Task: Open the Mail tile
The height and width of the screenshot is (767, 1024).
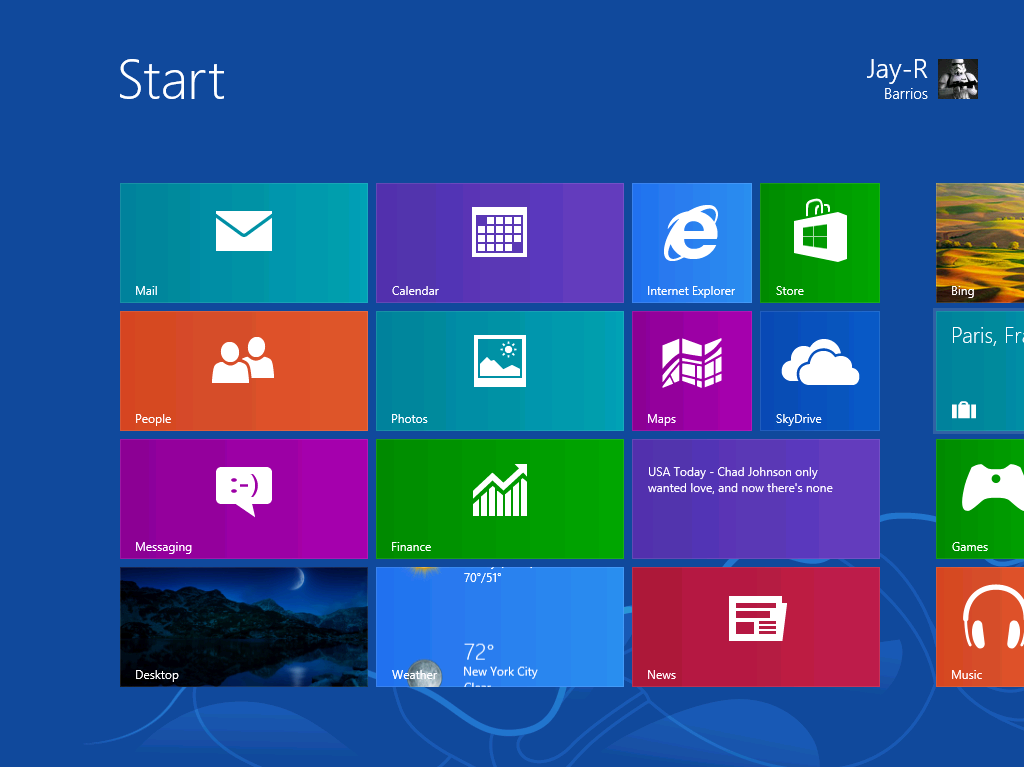Action: (244, 242)
